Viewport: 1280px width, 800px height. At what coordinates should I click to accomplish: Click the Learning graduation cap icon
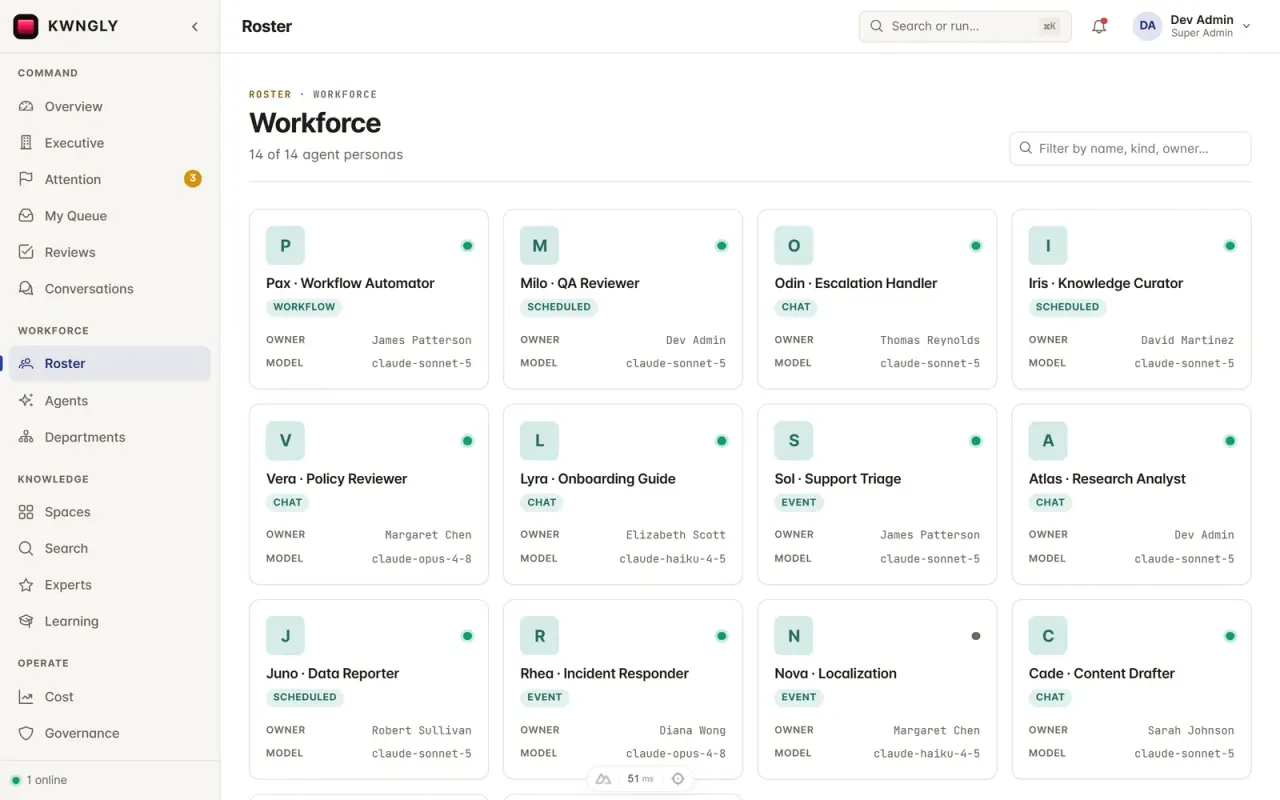(x=26, y=621)
